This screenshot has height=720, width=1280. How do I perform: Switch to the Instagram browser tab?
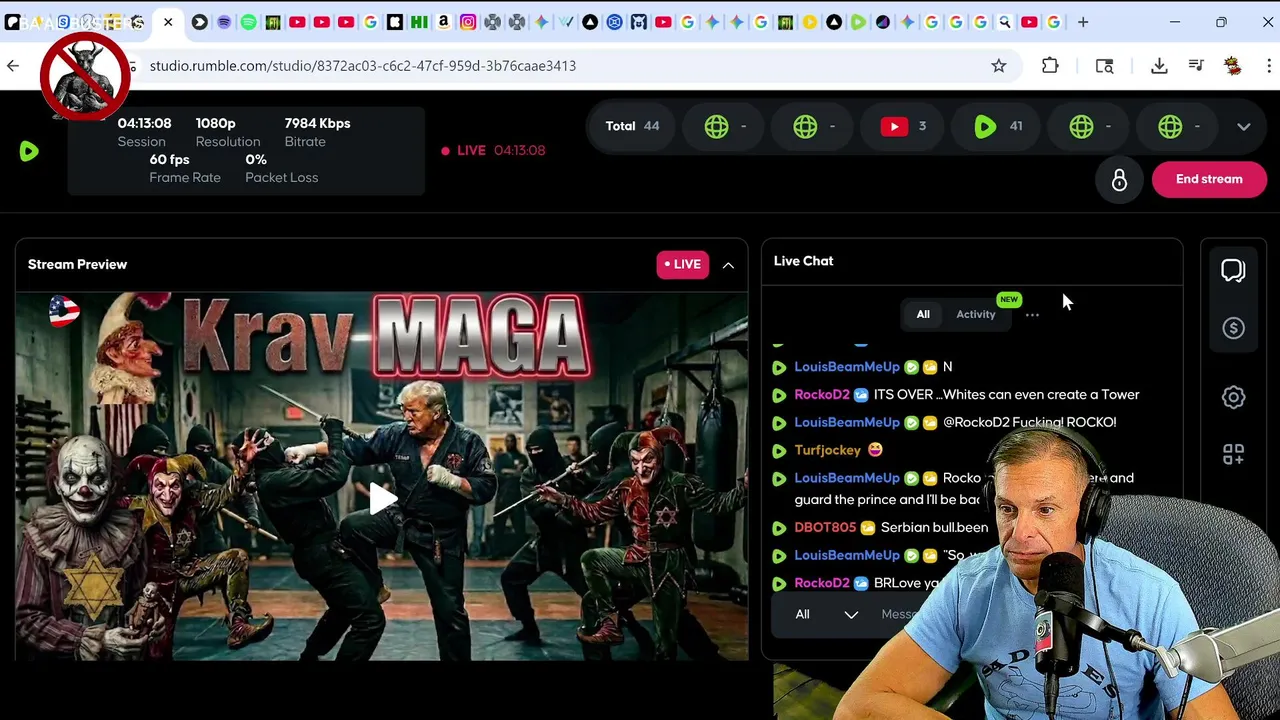[468, 22]
